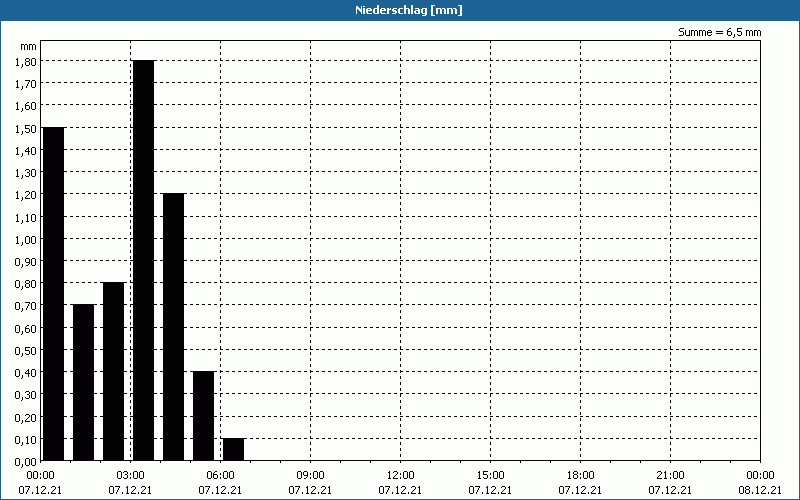The width and height of the screenshot is (800, 500).
Task: Click the 0,50 y-axis value
Action: click(26, 351)
